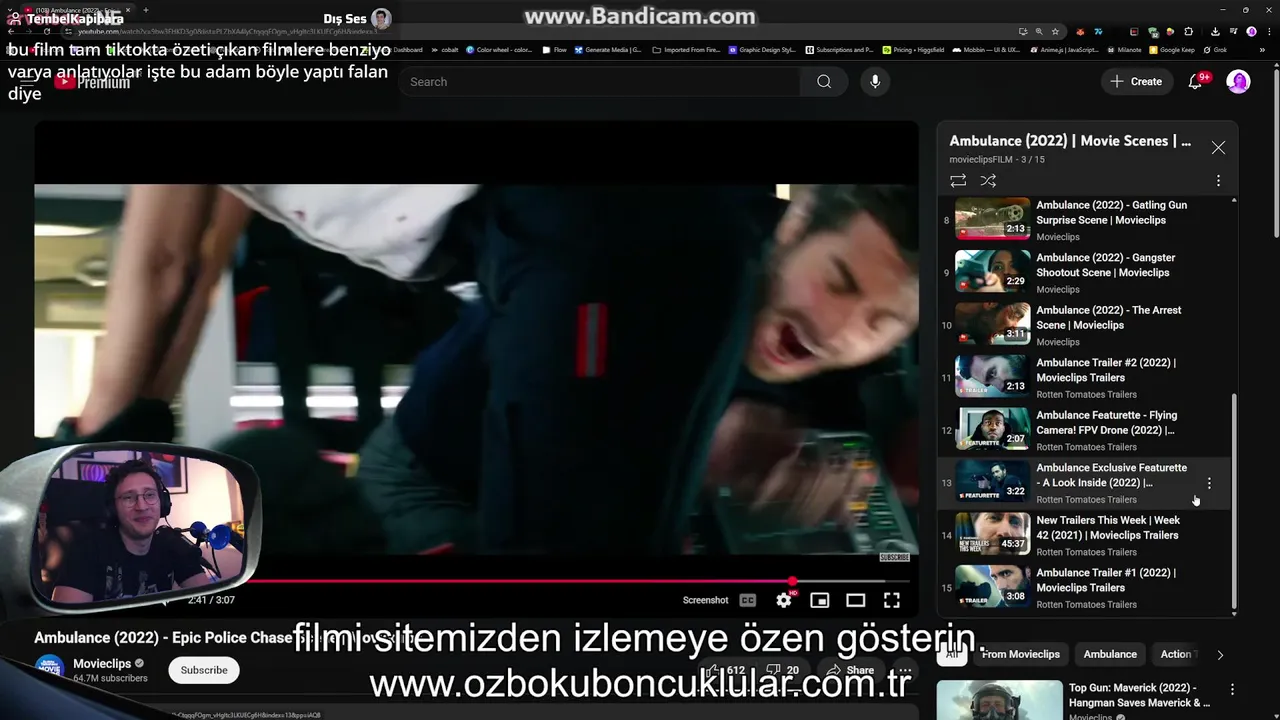Open Pricing Higgsfield bookmark
The height and width of the screenshot is (720, 1280).
point(912,50)
